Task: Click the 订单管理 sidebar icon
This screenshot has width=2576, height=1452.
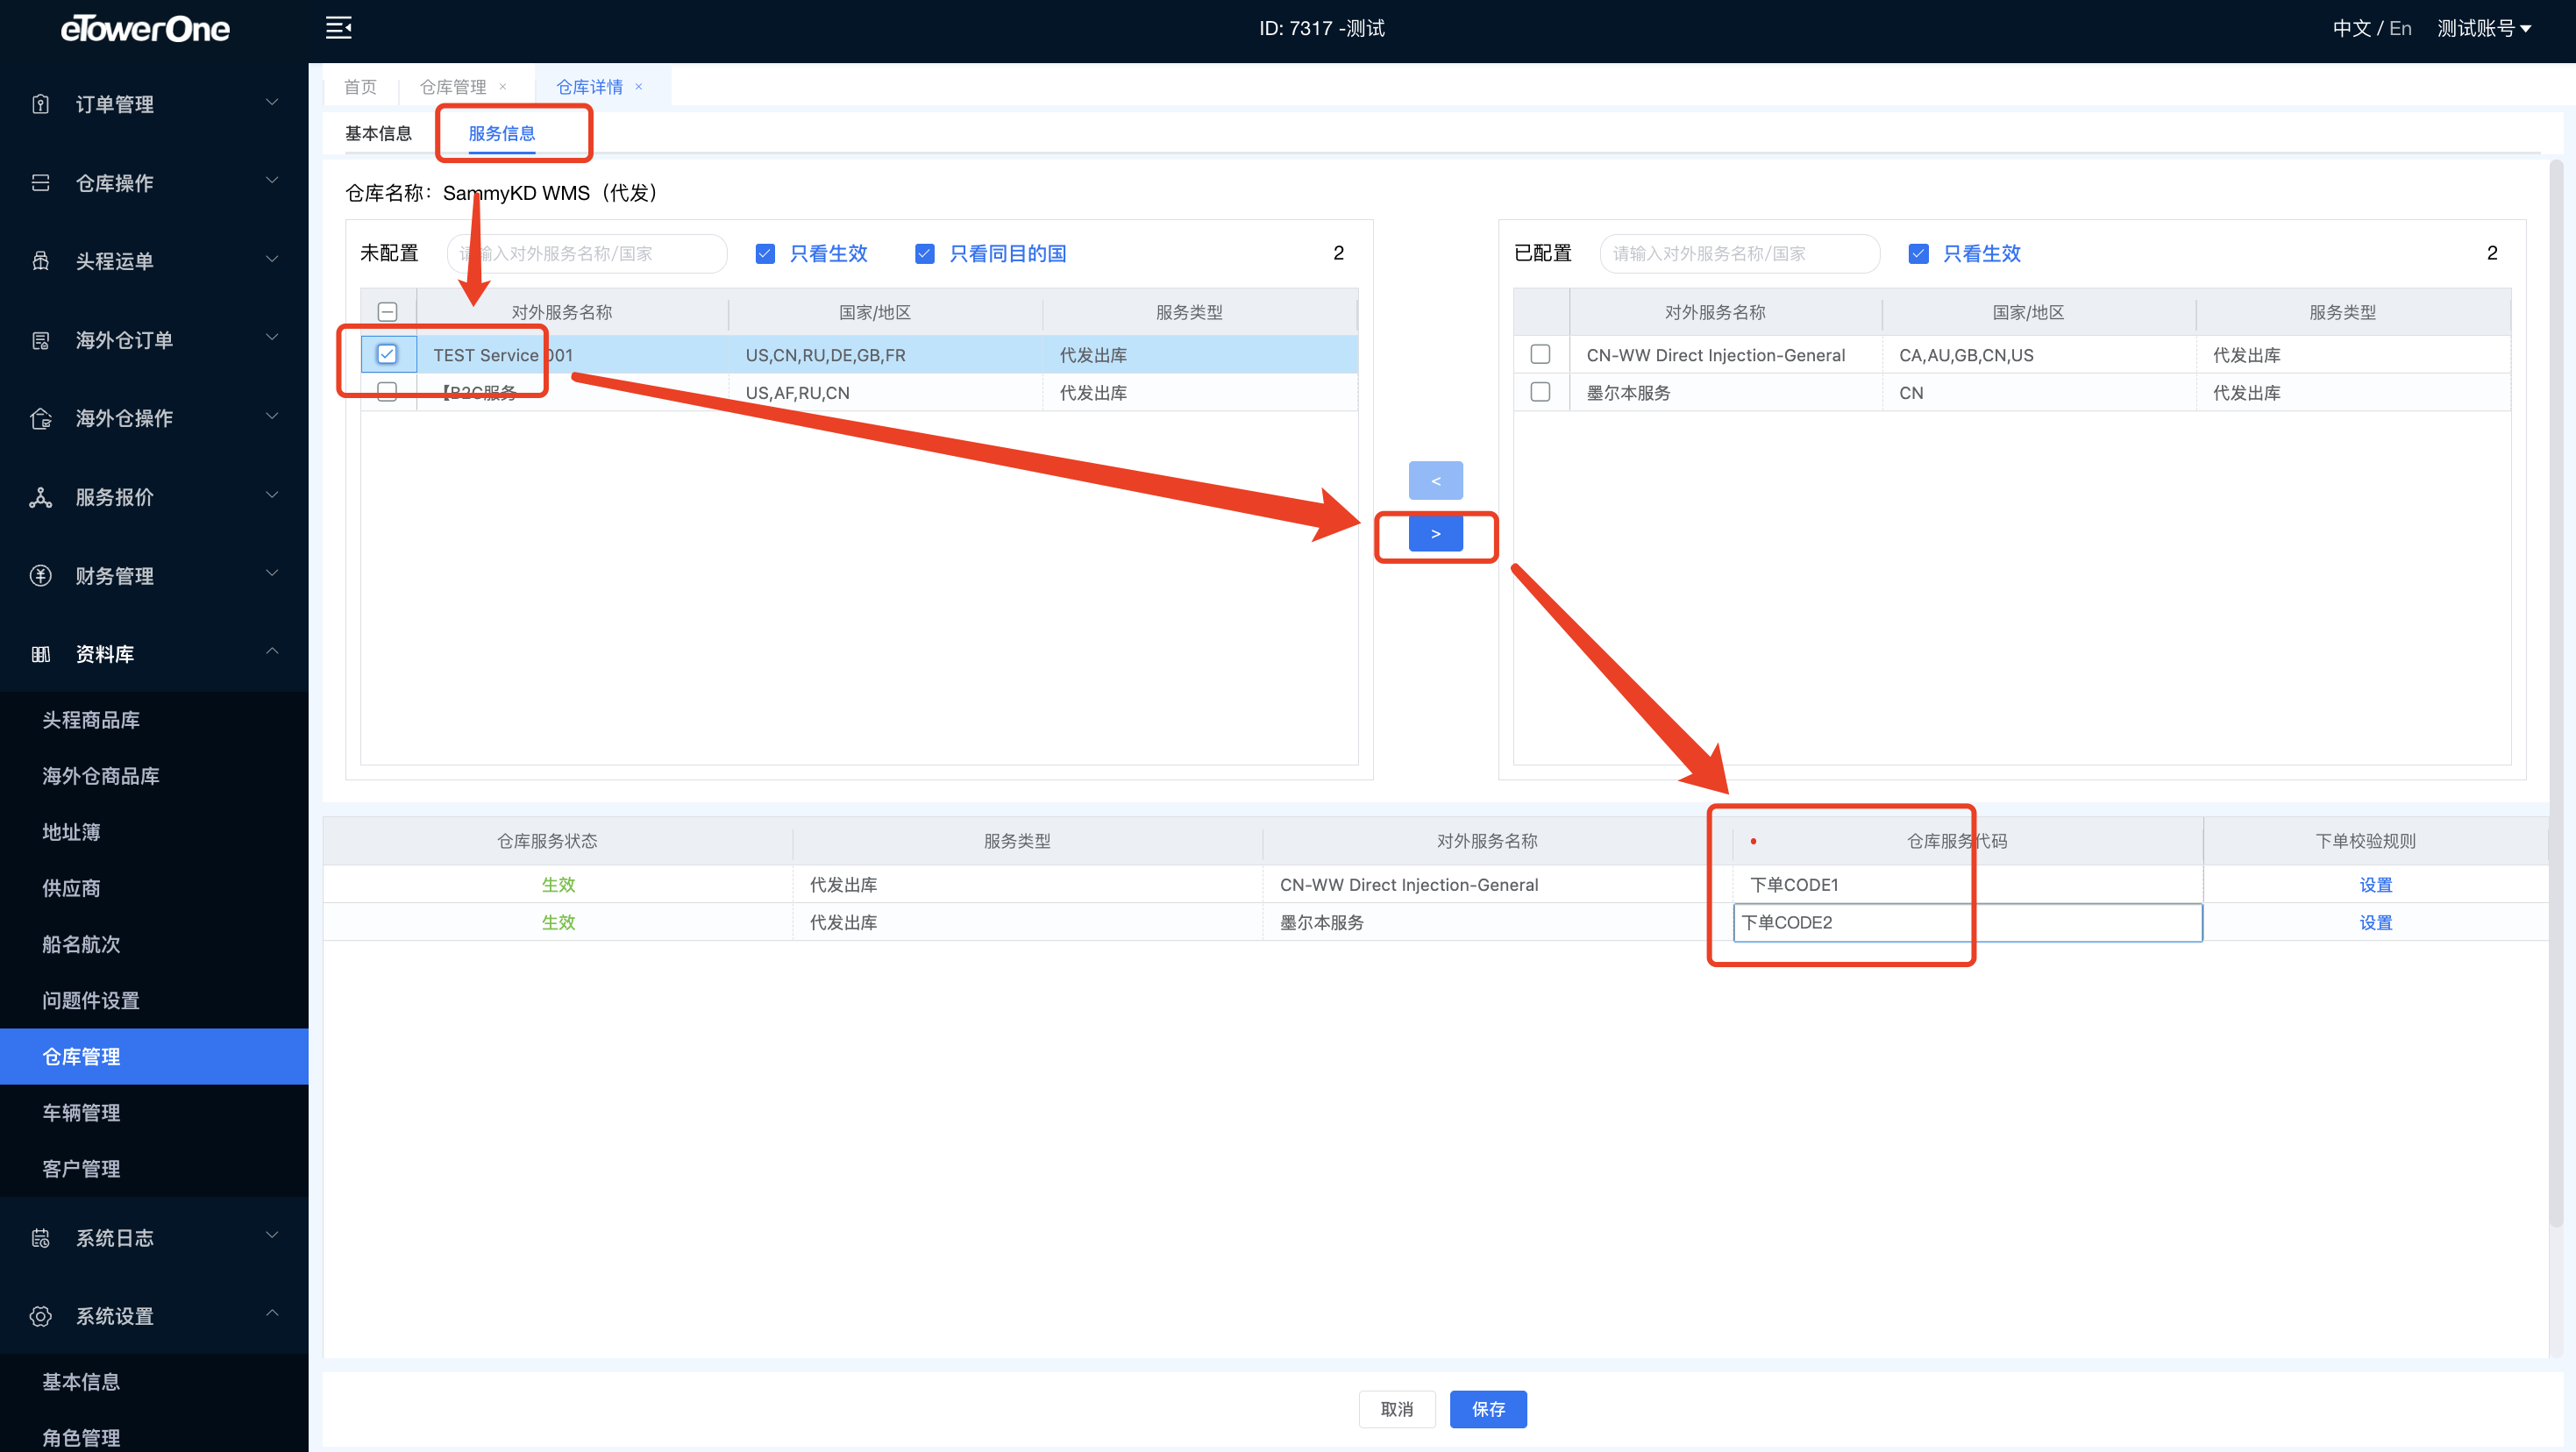Action: [x=41, y=104]
